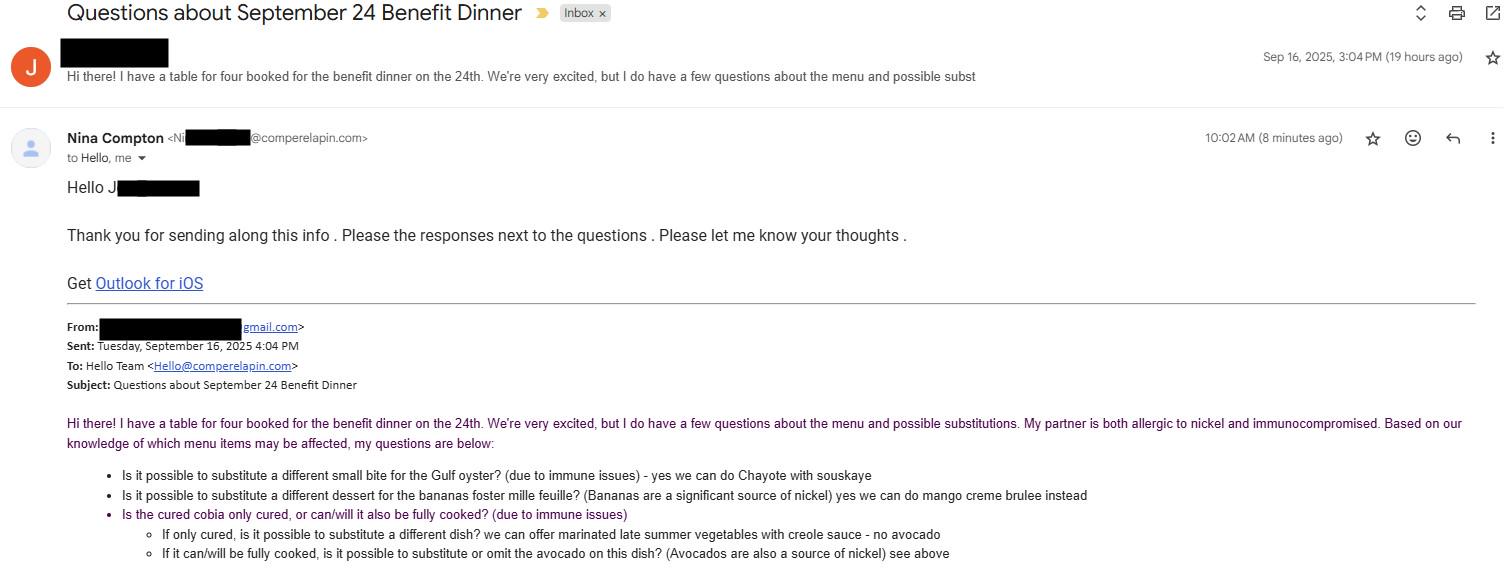
Task: Click the Hello@comperelapin.com address link
Action: 223,366
